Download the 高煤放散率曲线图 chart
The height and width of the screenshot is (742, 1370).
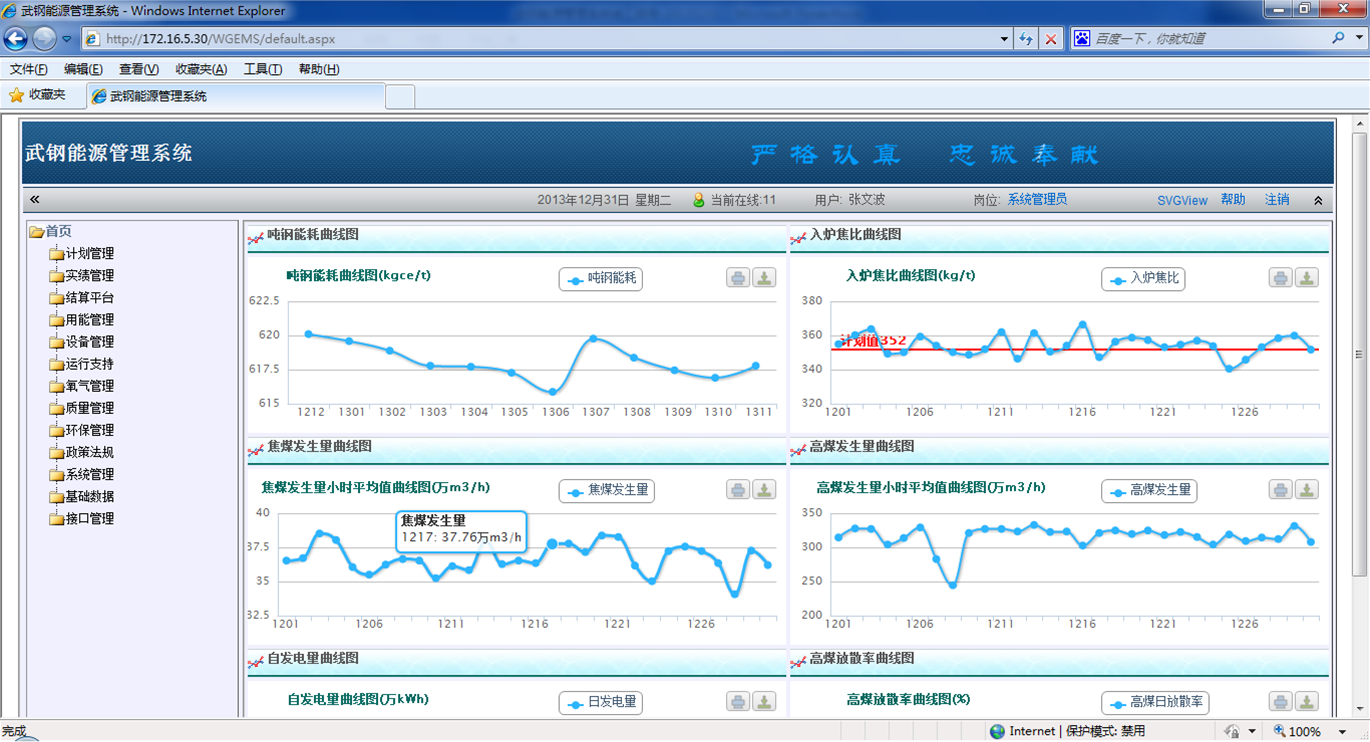click(1307, 702)
